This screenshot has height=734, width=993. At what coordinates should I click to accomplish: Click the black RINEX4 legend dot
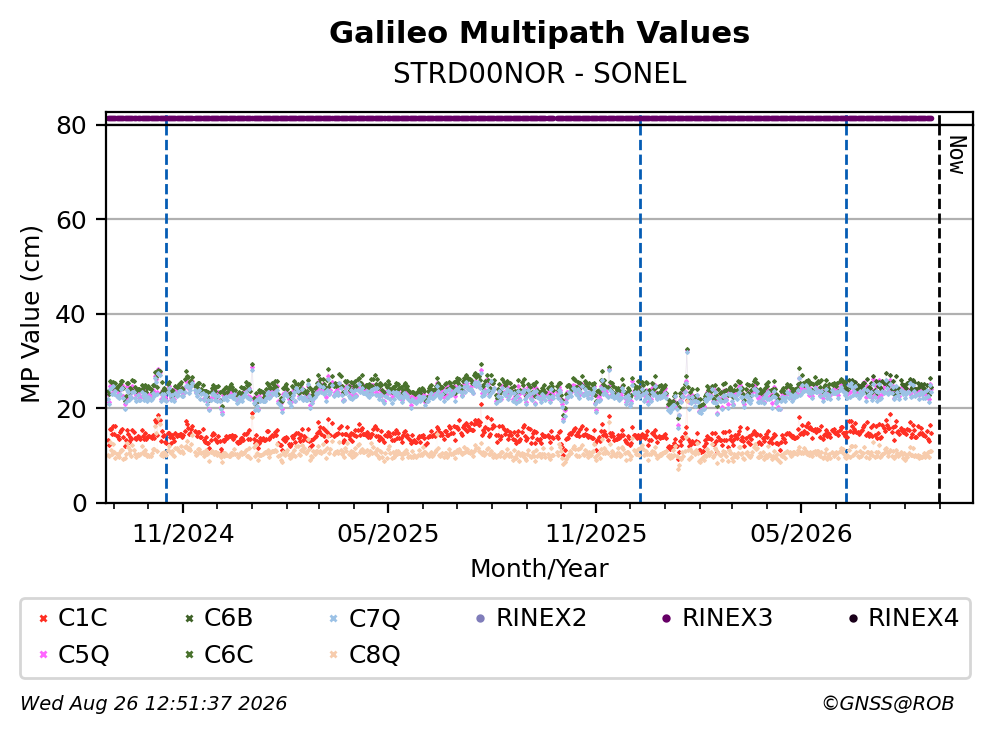pos(853,618)
